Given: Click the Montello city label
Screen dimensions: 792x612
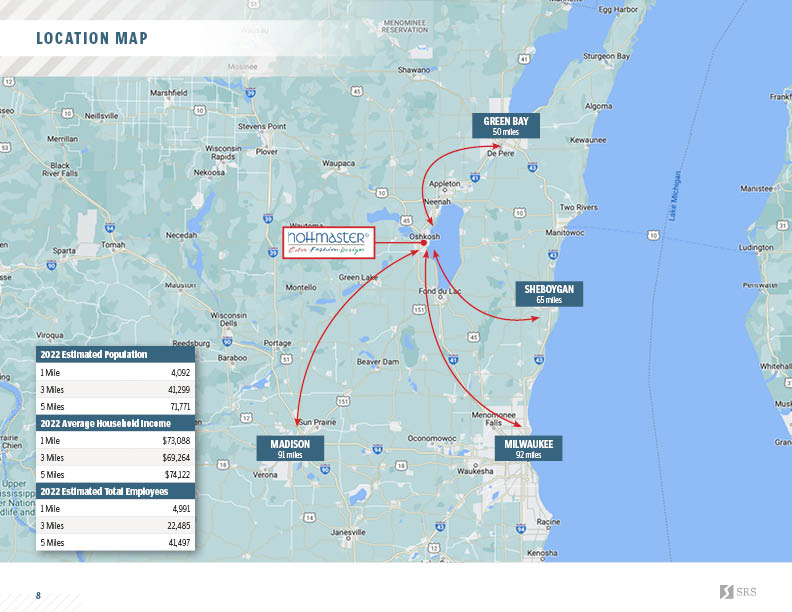Looking at the screenshot, I should 301,287.
